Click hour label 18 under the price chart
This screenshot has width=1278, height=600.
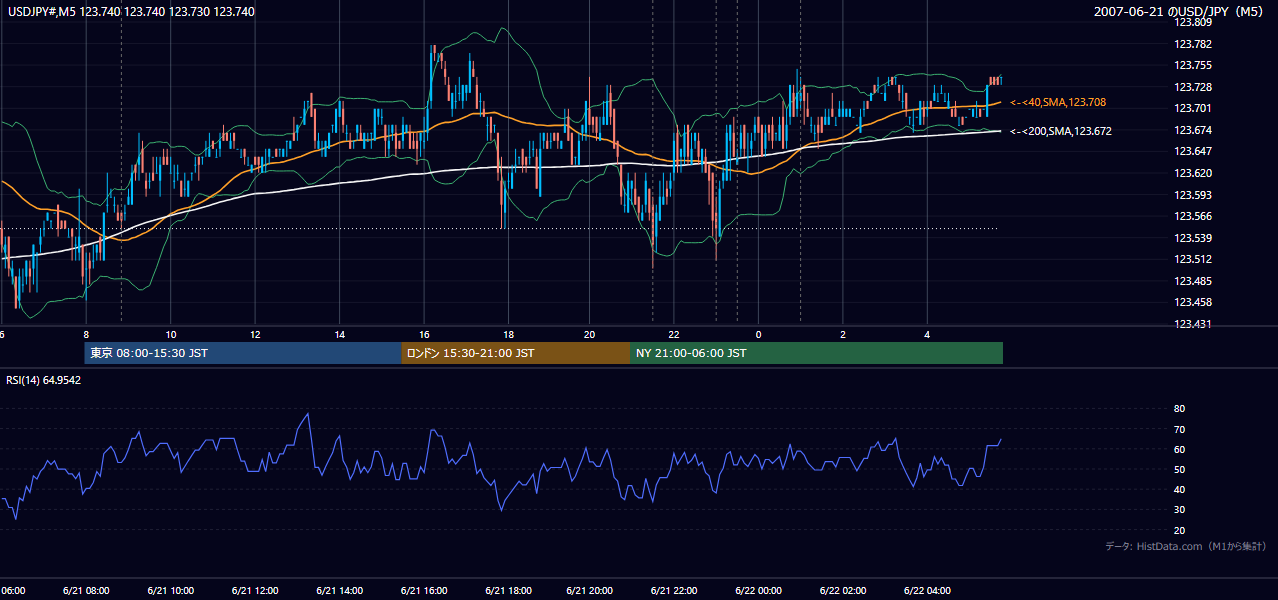click(508, 334)
